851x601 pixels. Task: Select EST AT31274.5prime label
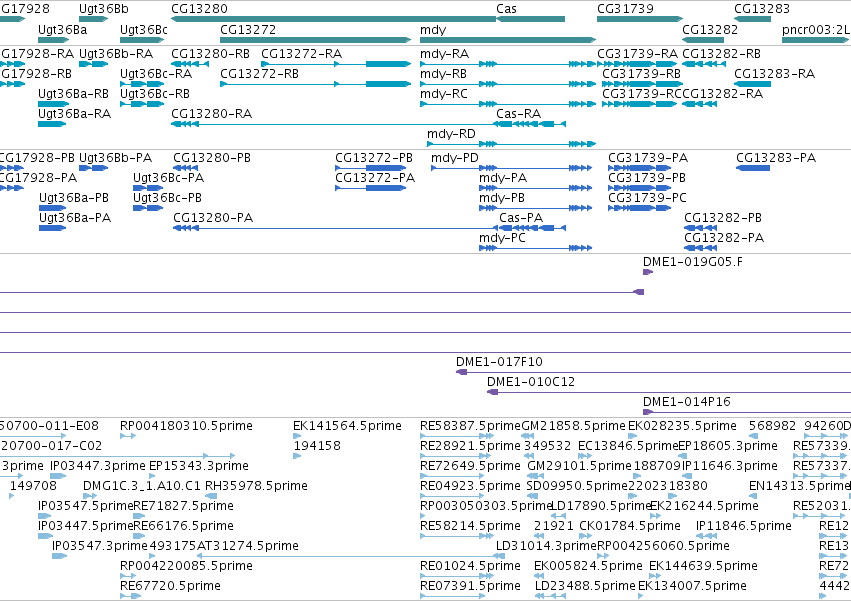[x=247, y=546]
